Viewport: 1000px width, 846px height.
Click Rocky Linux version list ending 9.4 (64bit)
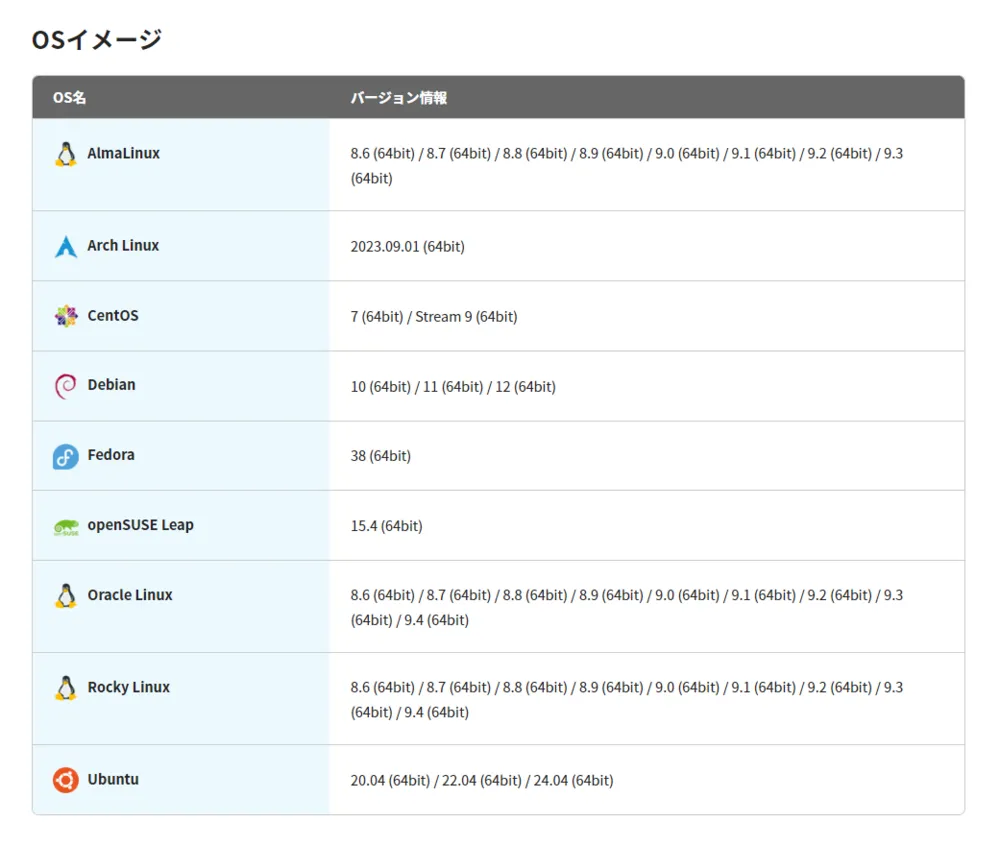tap(627, 700)
